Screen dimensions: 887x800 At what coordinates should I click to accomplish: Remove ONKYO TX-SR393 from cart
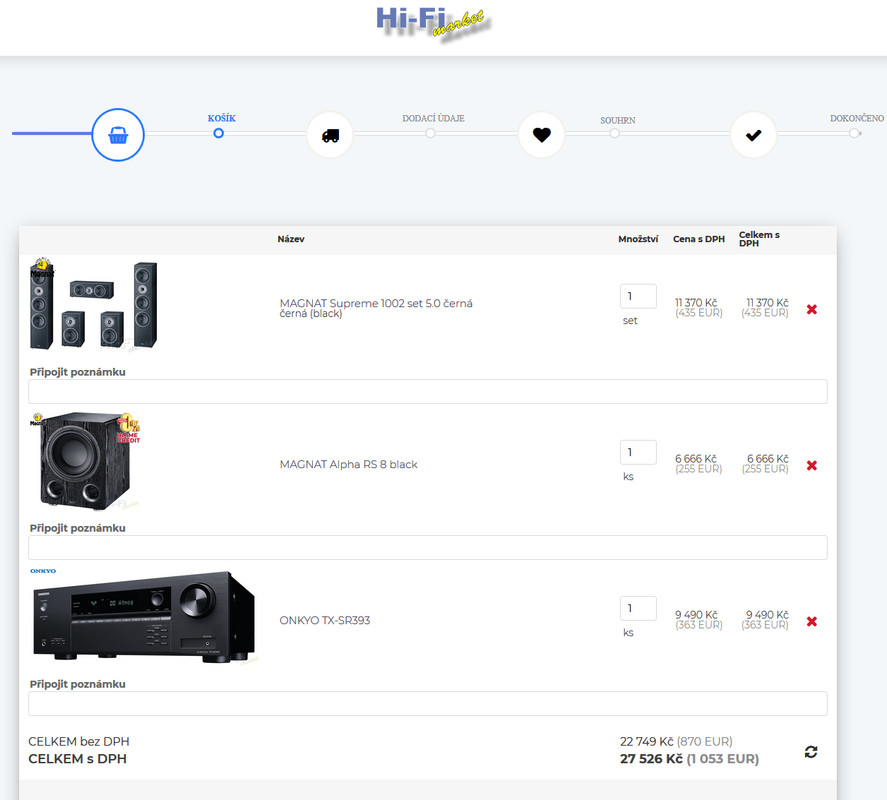pyautogui.click(x=812, y=621)
